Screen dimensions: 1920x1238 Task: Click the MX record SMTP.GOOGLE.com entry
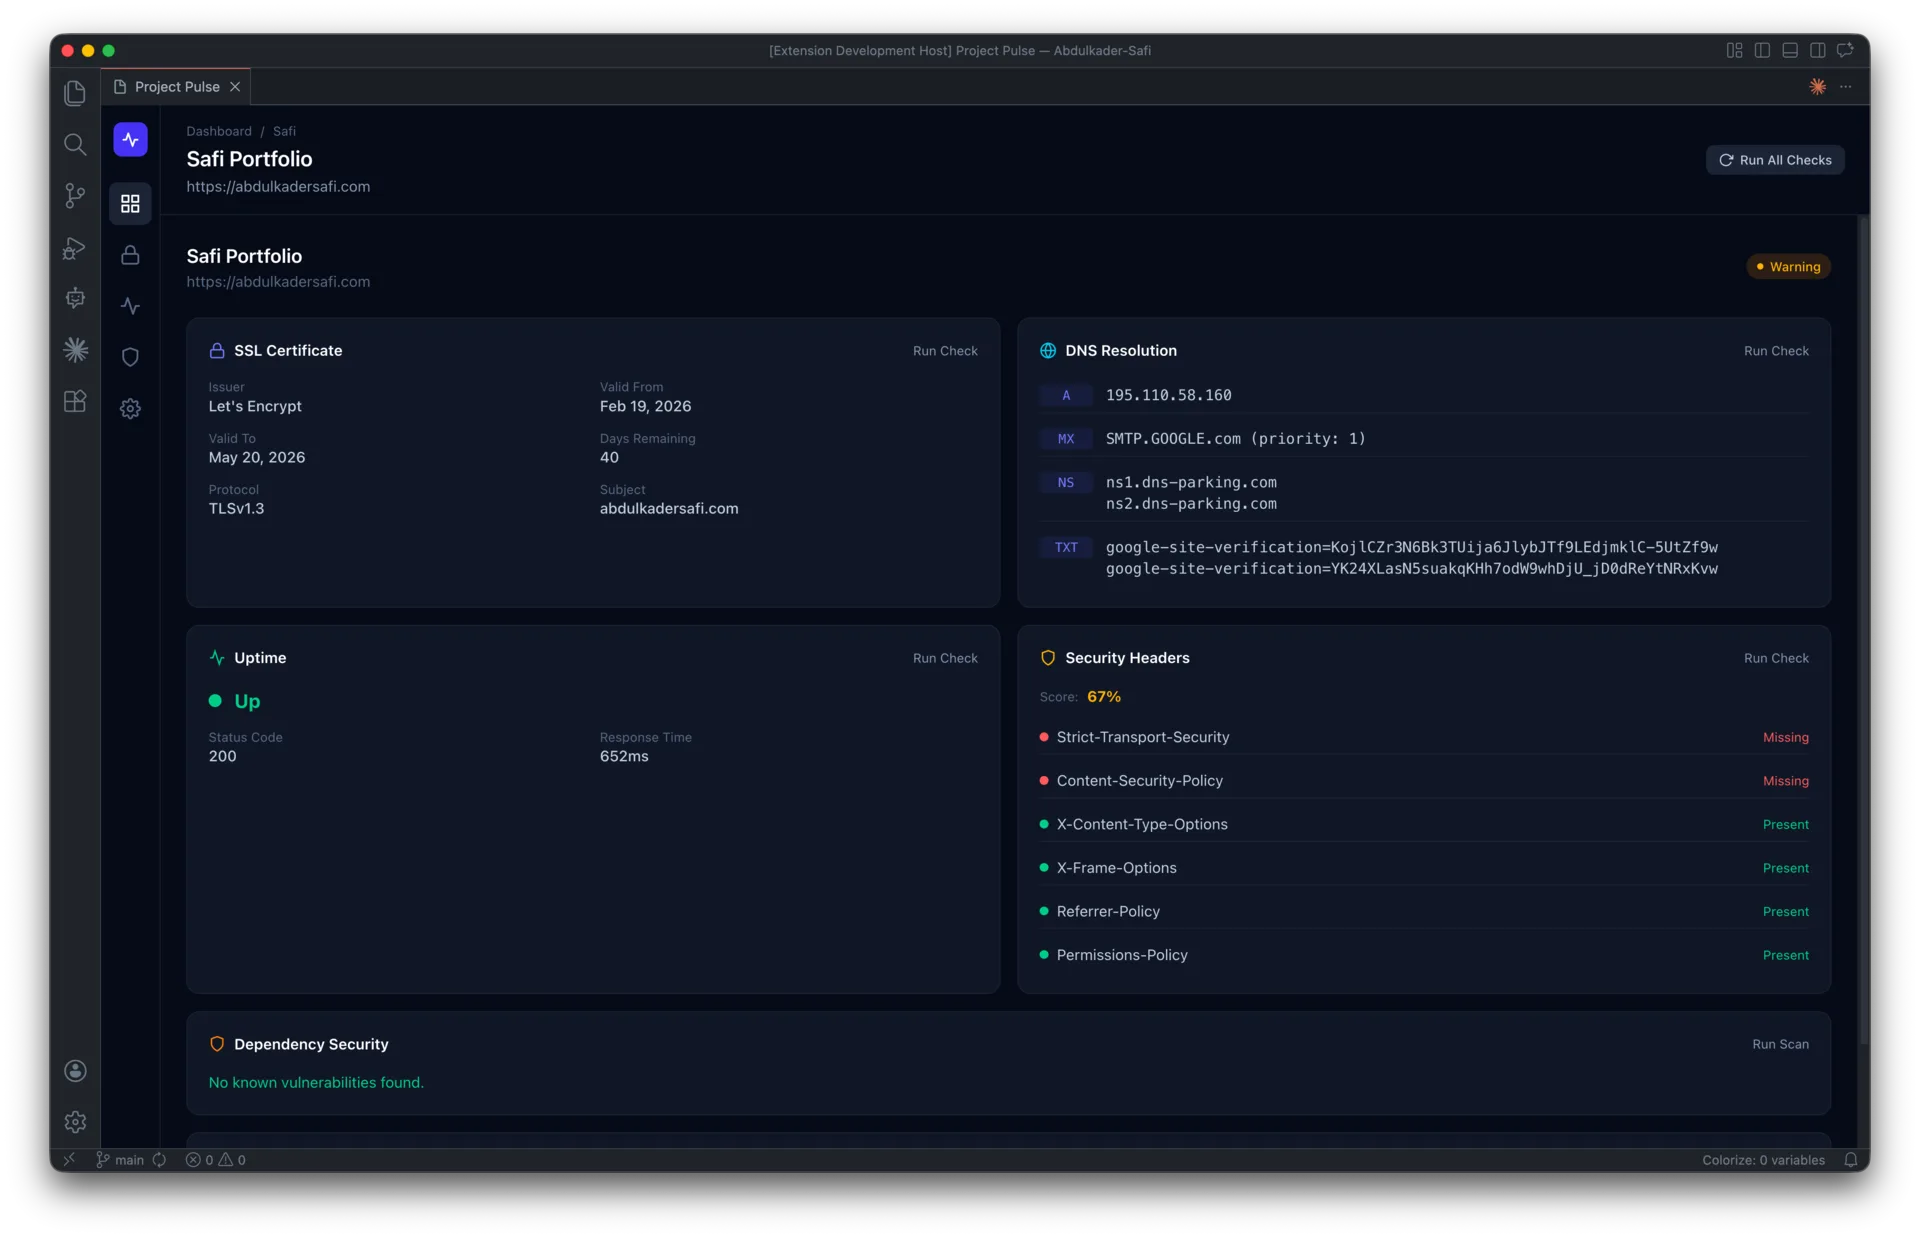coord(1235,439)
